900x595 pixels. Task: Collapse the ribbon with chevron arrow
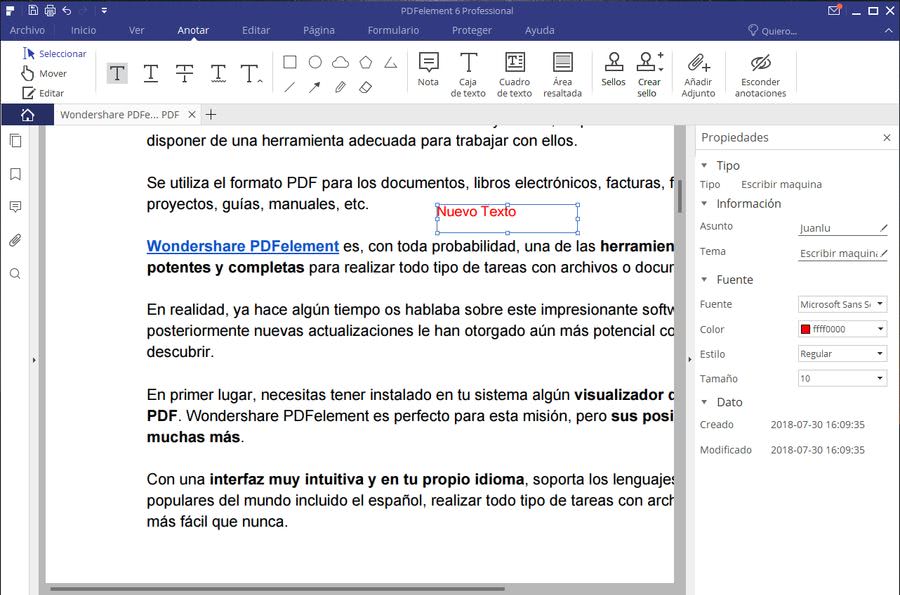(x=889, y=31)
